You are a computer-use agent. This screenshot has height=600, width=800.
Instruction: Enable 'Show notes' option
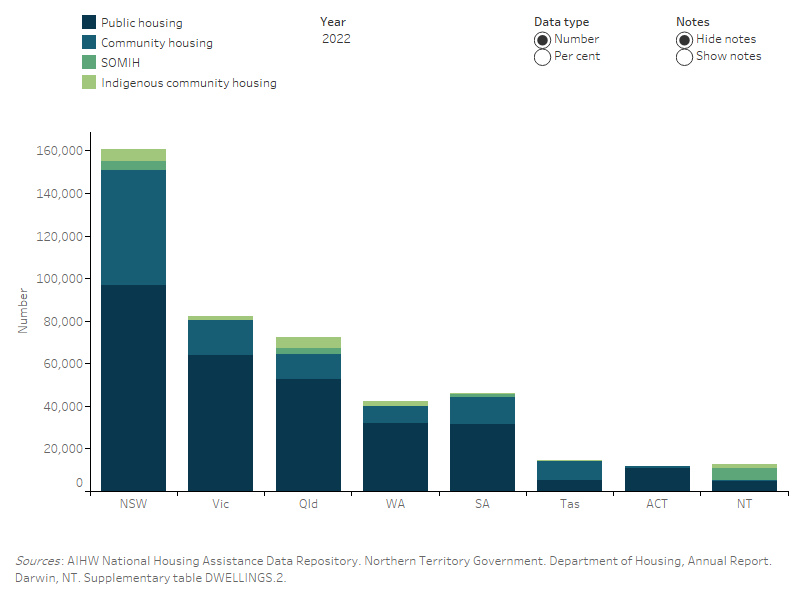tap(684, 57)
